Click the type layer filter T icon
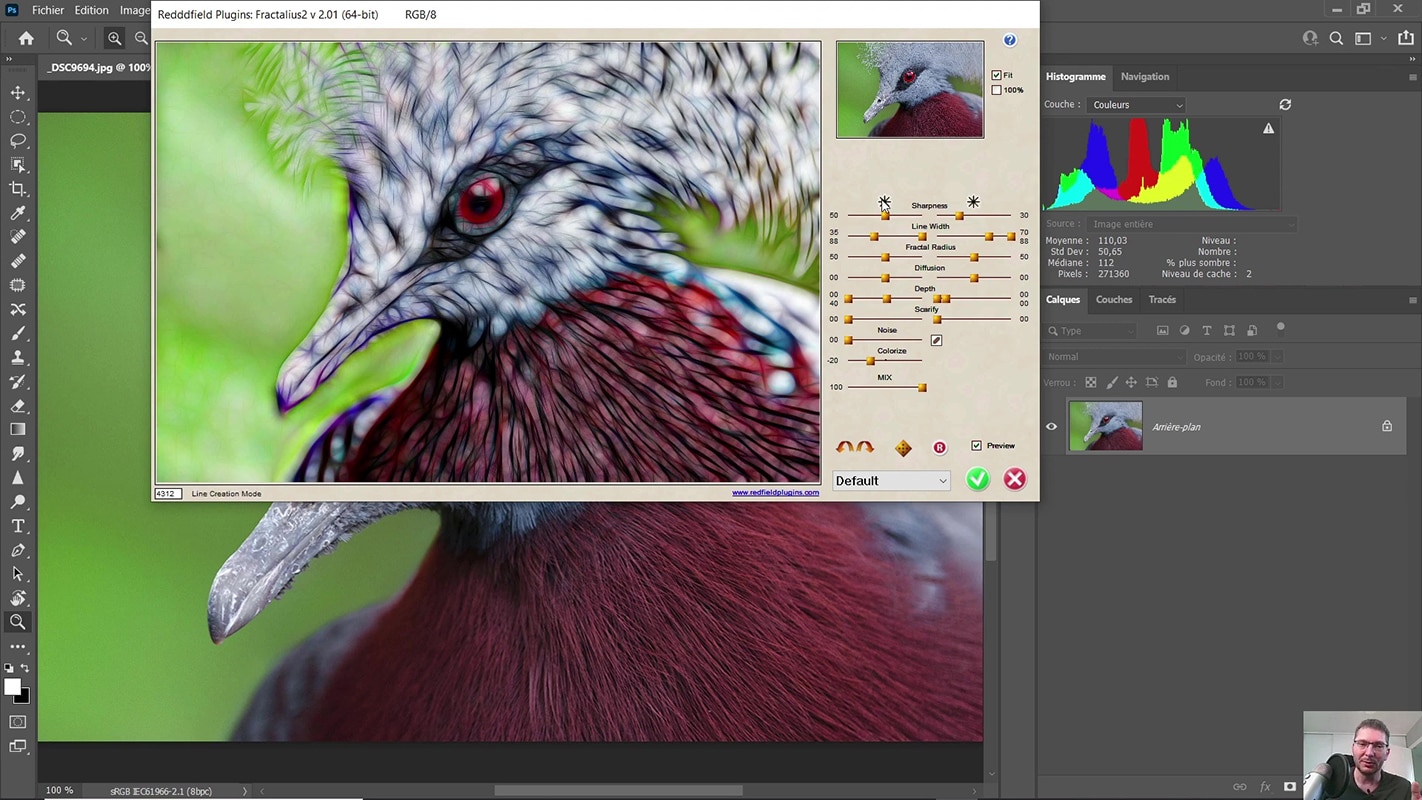Image resolution: width=1422 pixels, height=800 pixels. click(x=1207, y=330)
